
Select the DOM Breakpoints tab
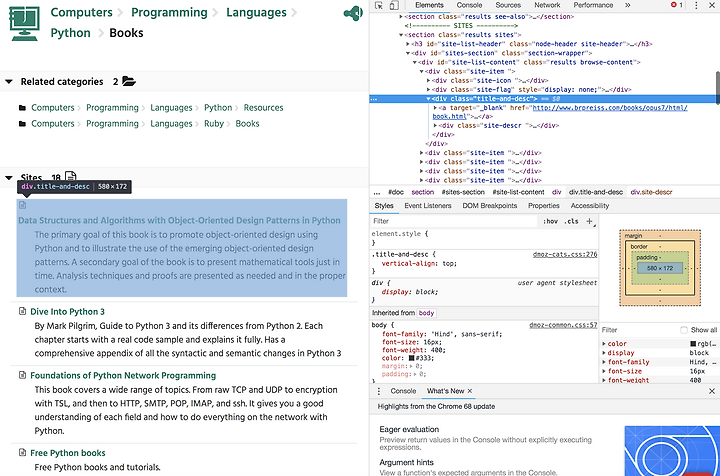pyautogui.click(x=489, y=206)
